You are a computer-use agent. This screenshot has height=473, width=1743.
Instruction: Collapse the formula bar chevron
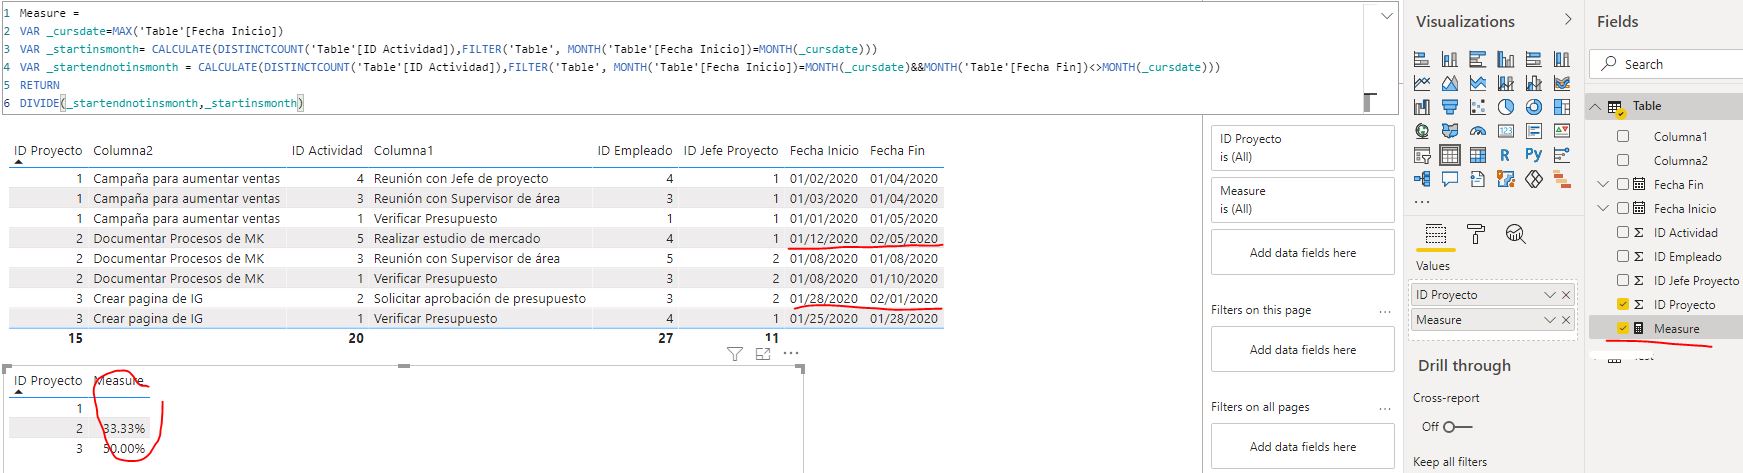click(x=1386, y=16)
